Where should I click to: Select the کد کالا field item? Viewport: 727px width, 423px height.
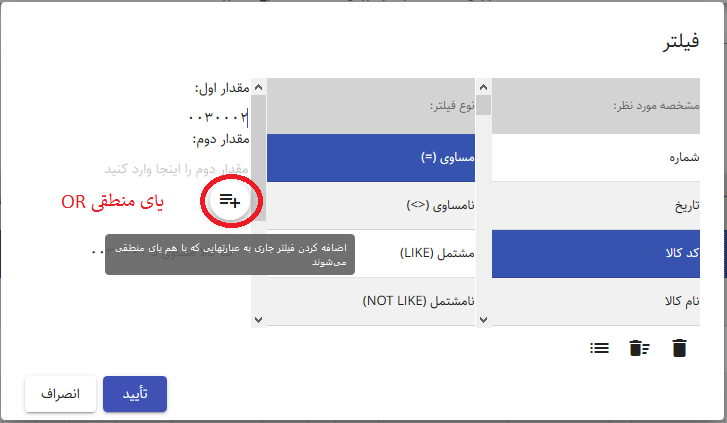[596, 254]
